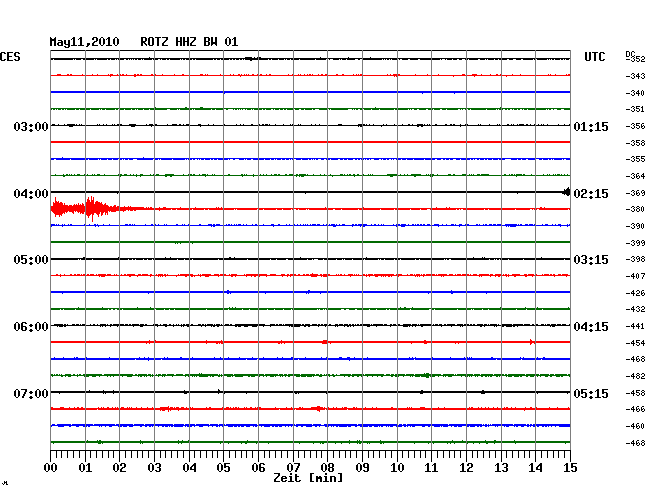Select minute tick label 07 on x-axis
Viewport: 650px width, 494px height.
pos(293,468)
